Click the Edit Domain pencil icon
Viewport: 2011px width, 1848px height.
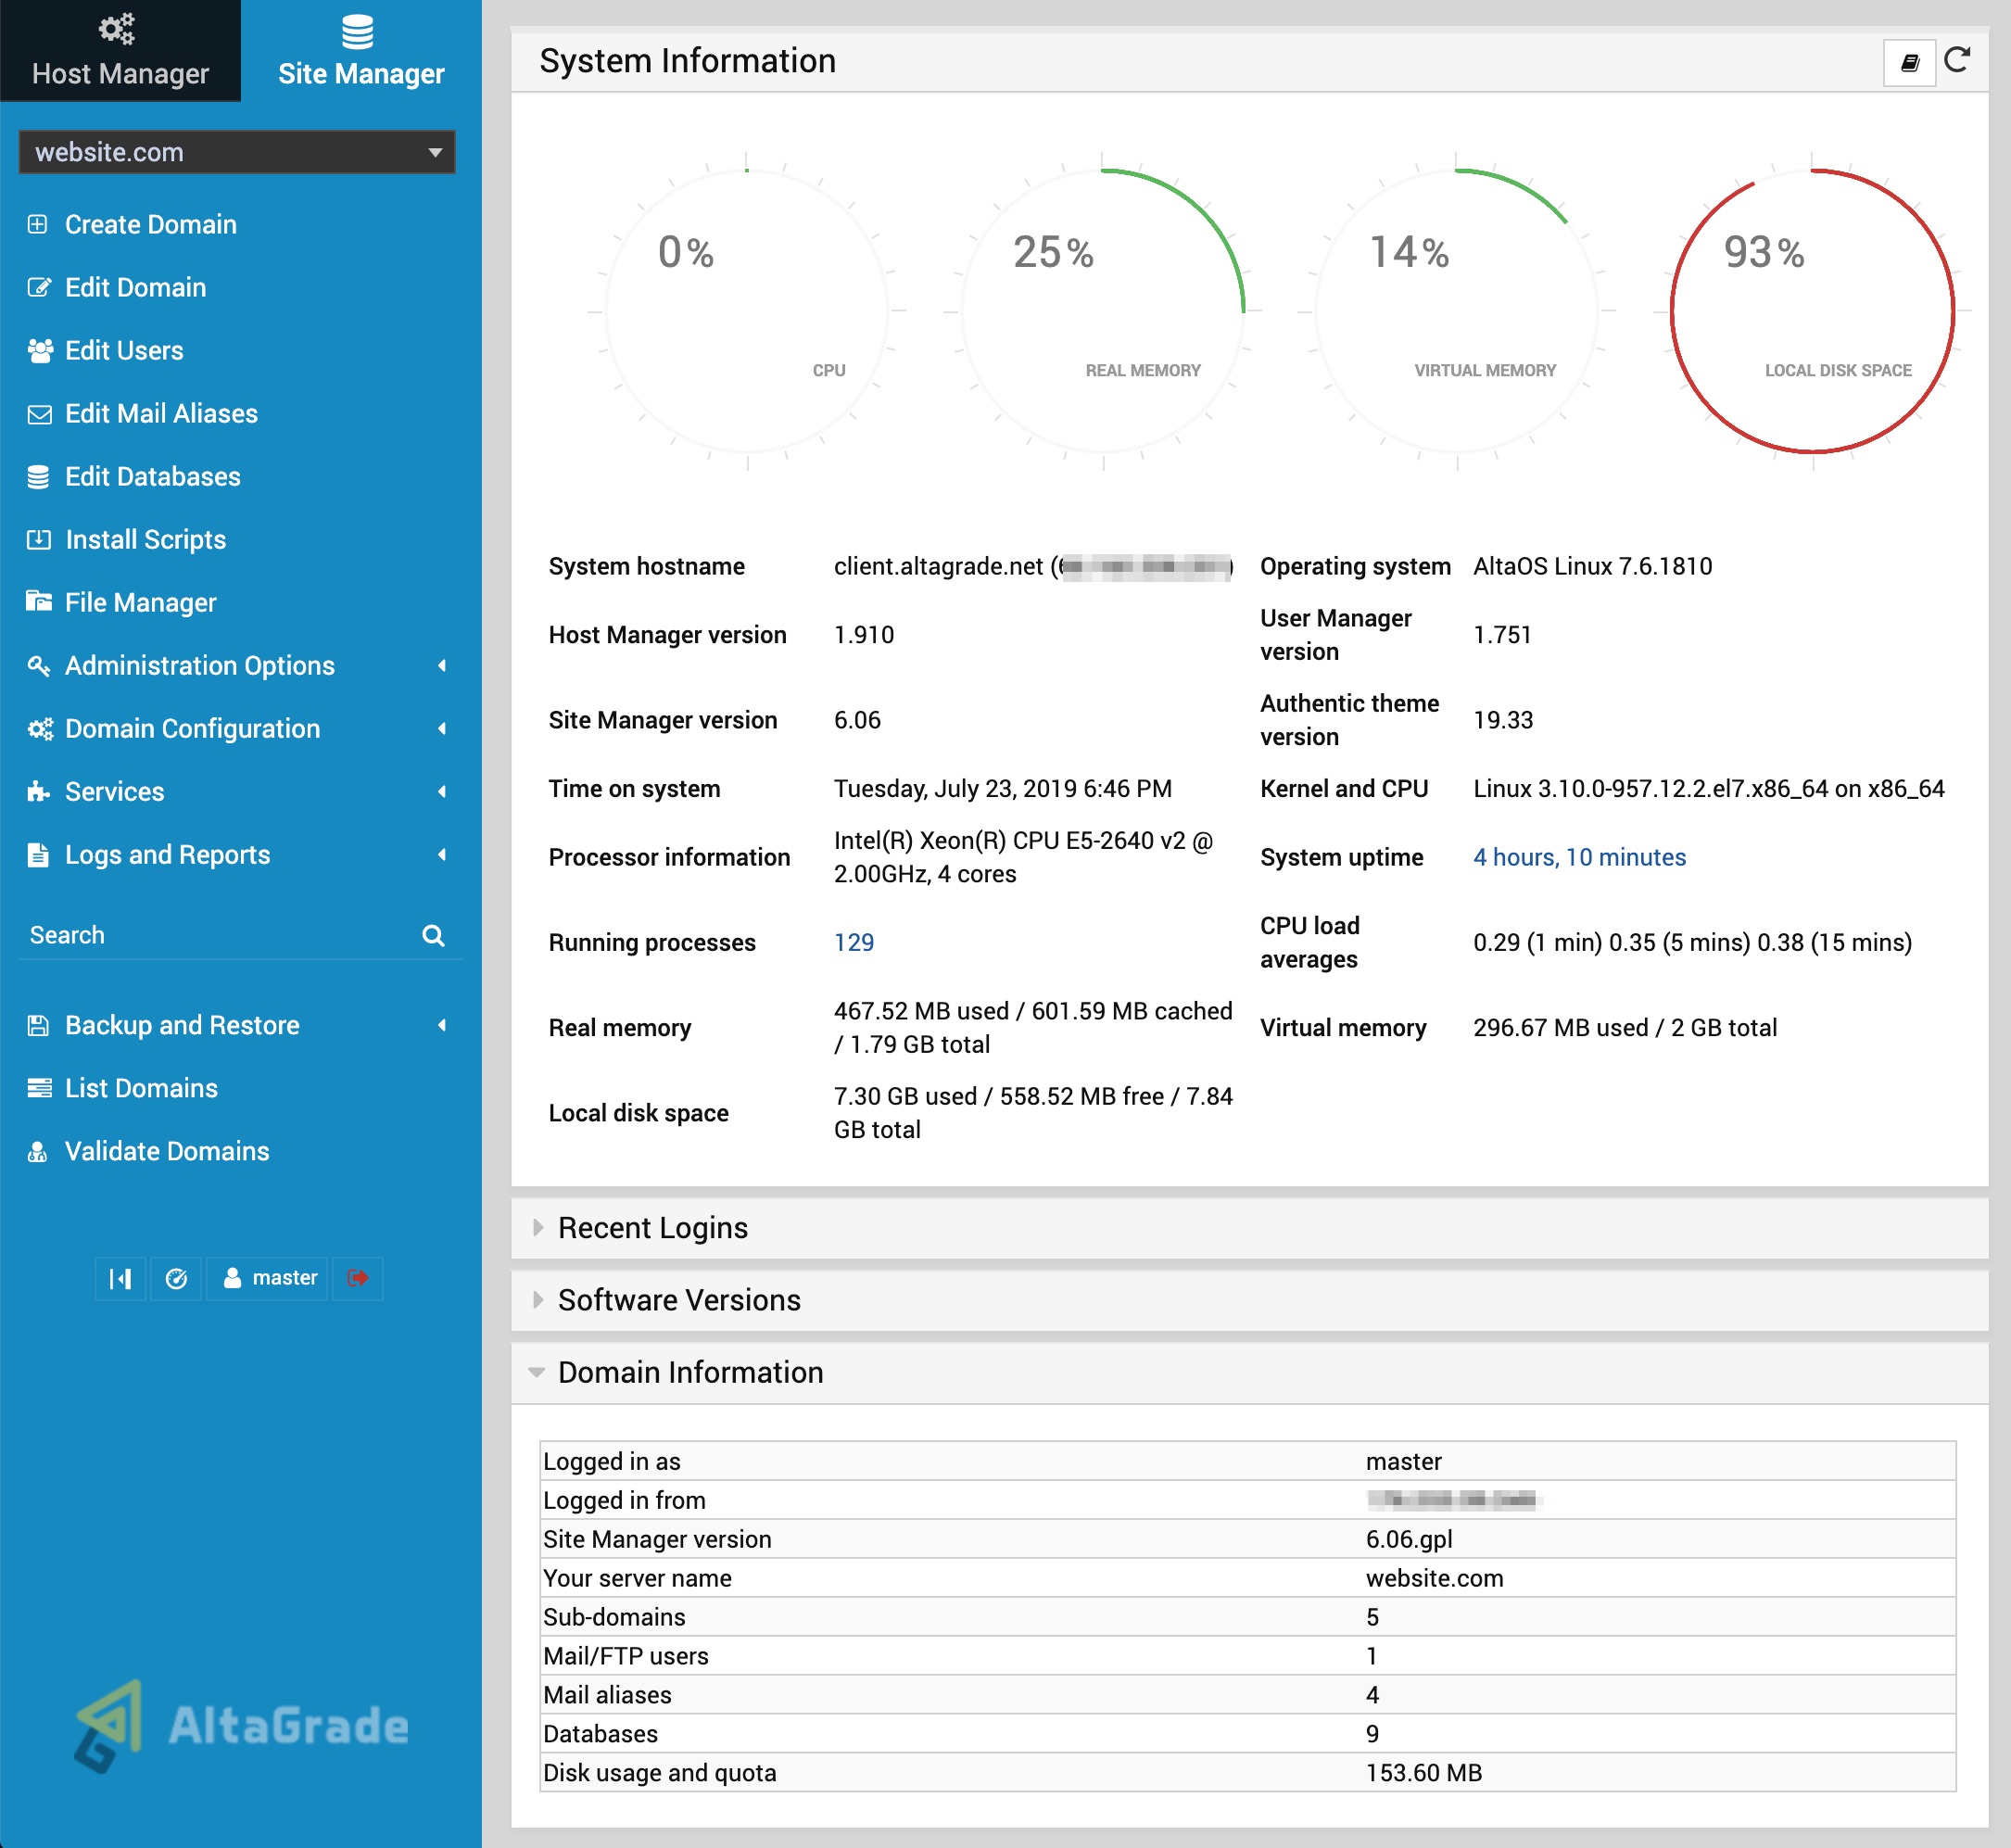(38, 287)
